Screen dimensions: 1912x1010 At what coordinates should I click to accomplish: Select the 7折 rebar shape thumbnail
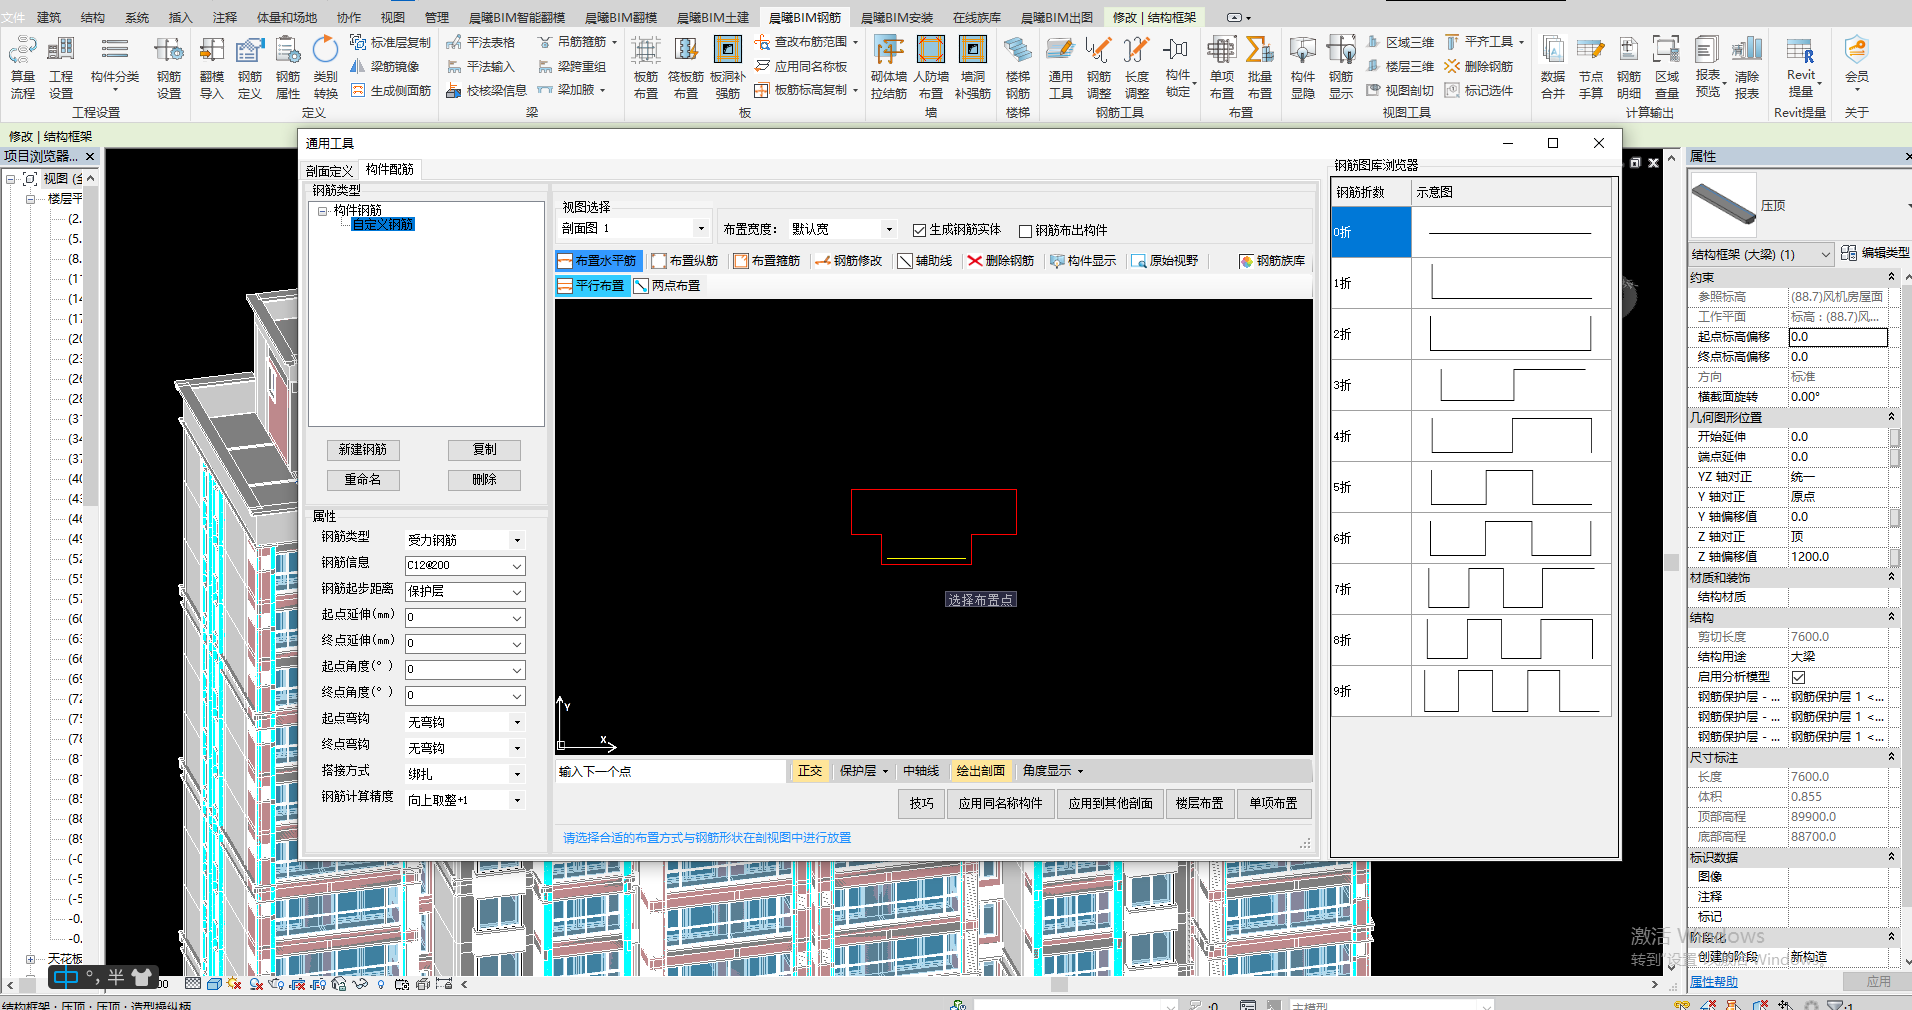1511,589
